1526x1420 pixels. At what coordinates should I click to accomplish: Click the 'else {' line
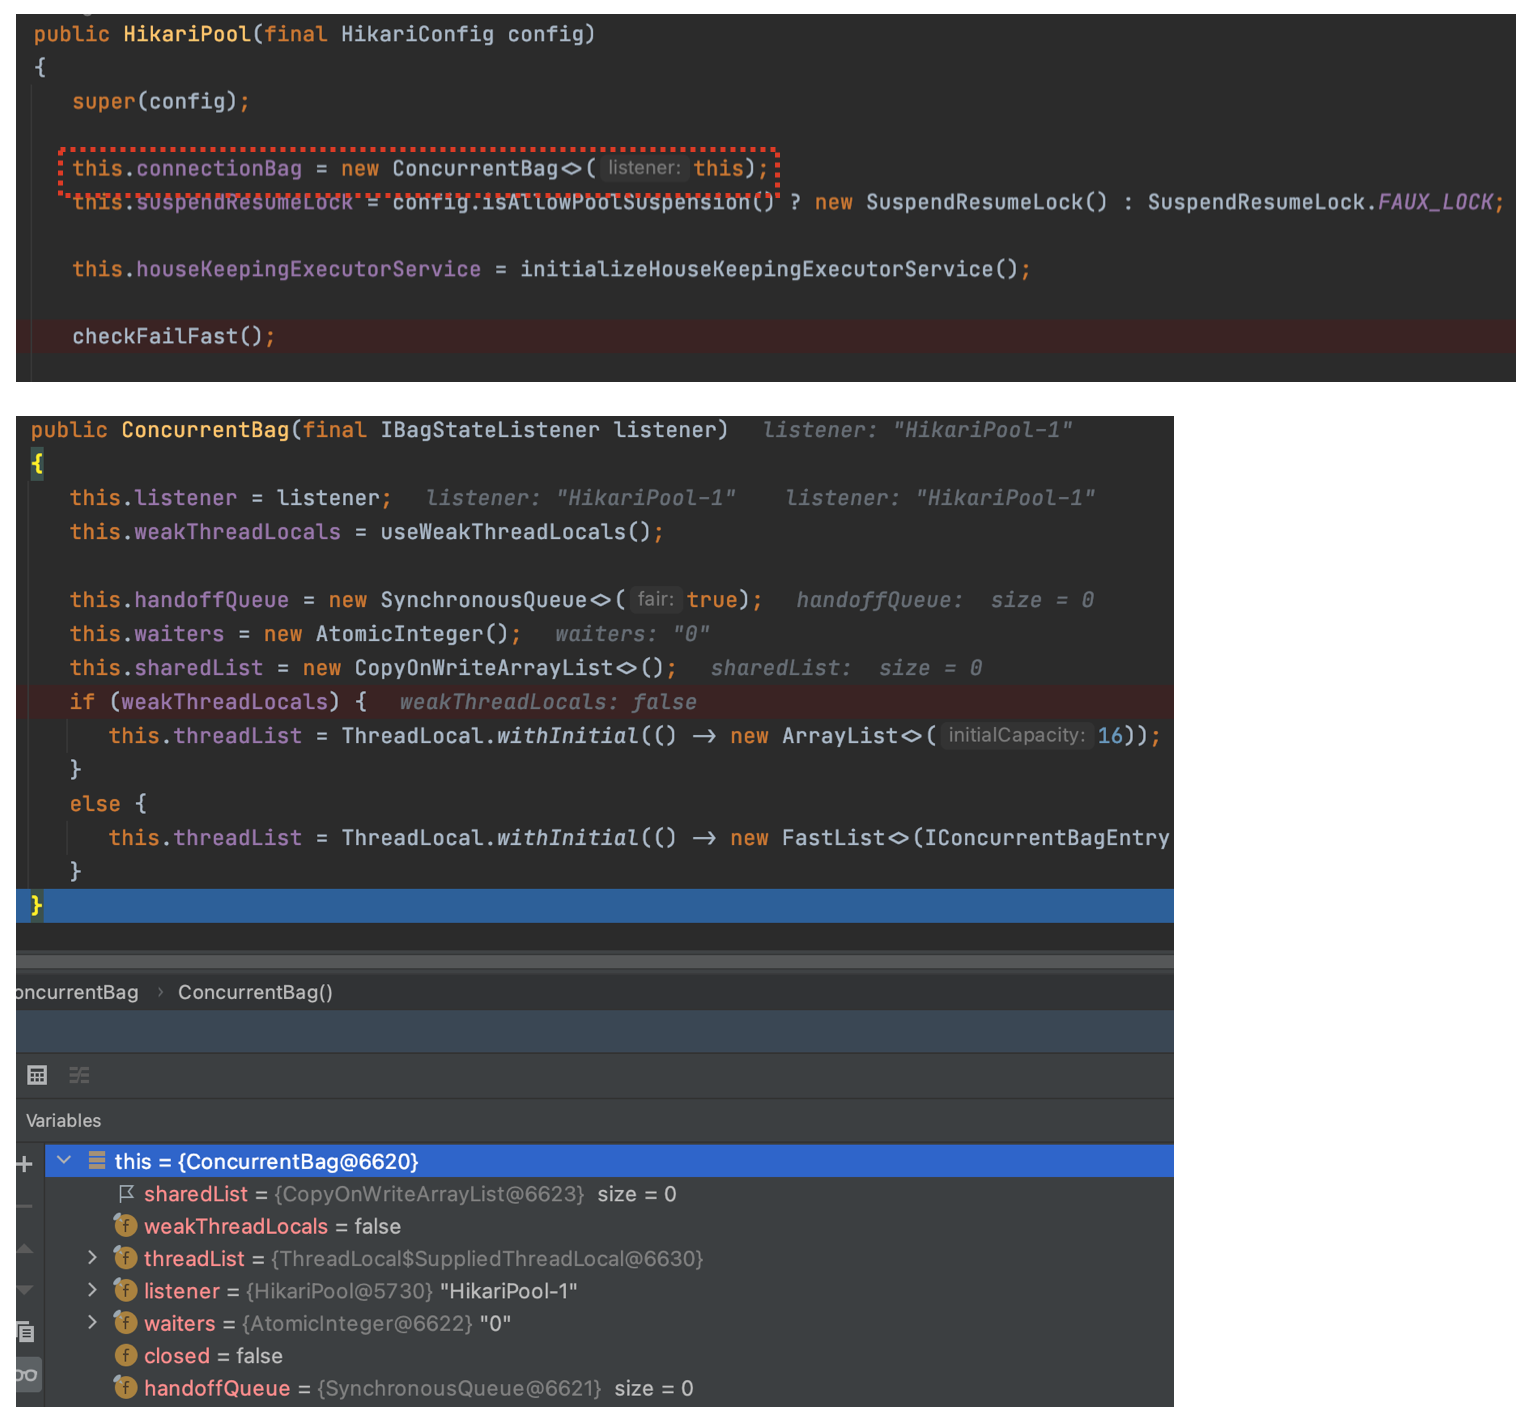click(x=108, y=804)
